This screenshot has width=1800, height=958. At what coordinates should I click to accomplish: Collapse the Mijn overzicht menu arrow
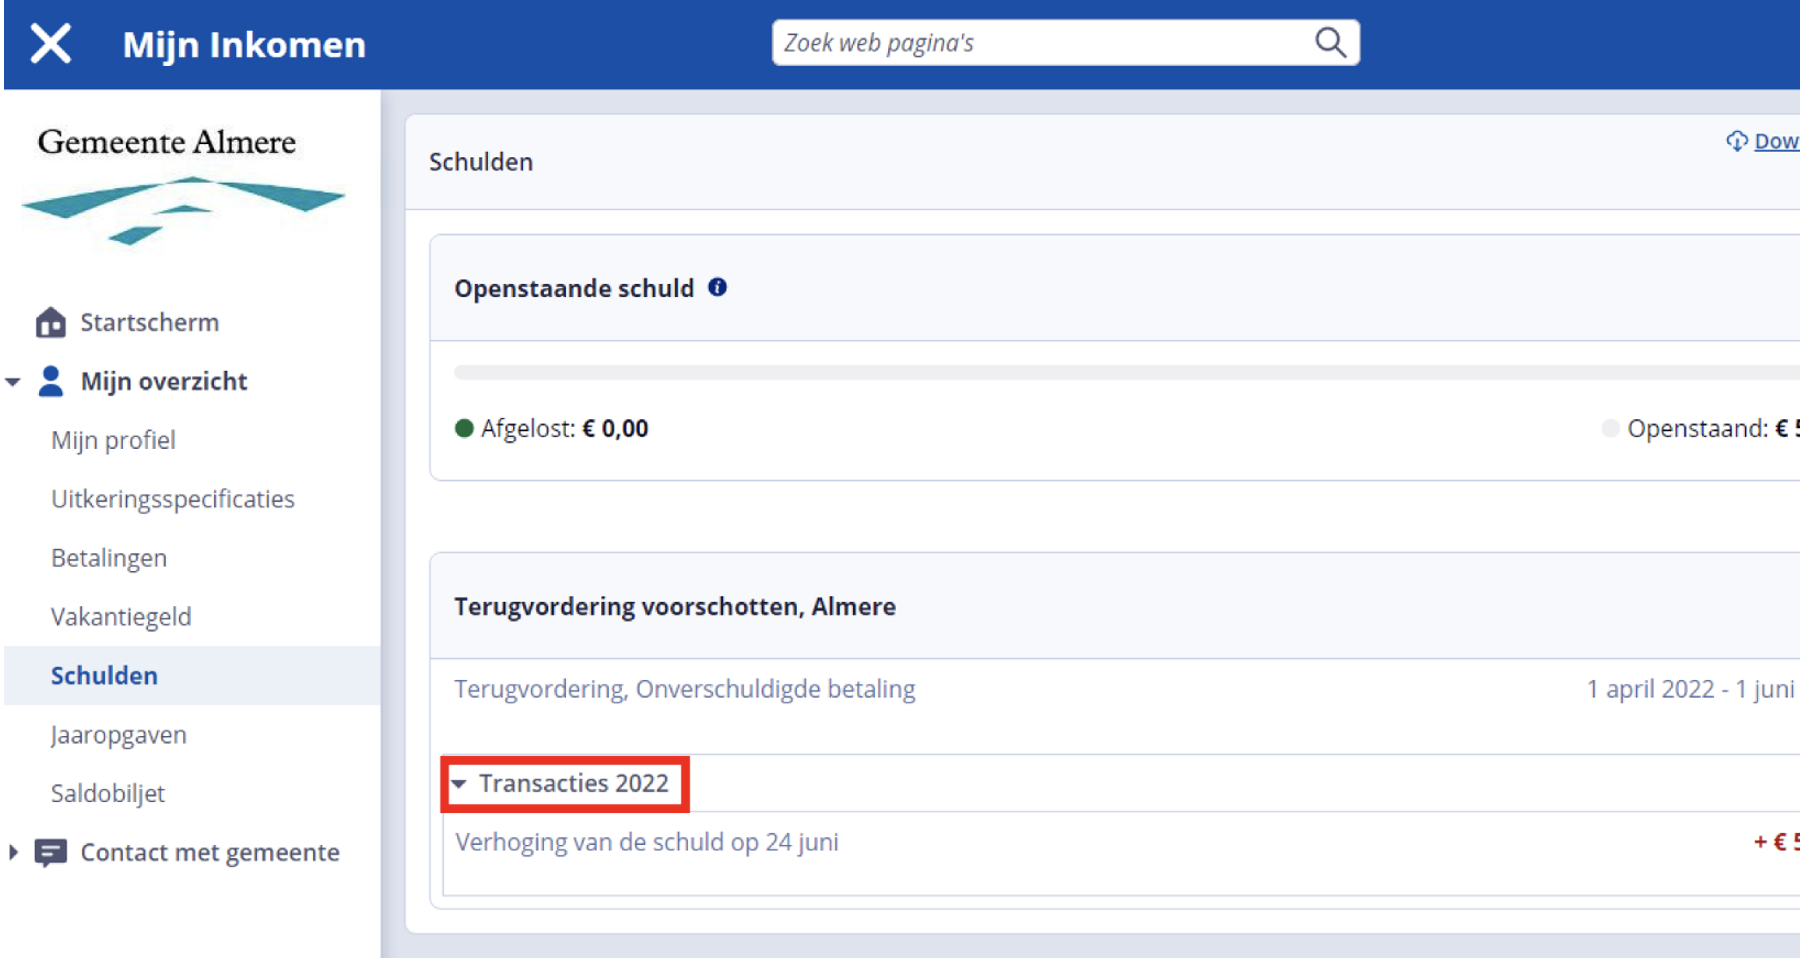[x=13, y=382]
